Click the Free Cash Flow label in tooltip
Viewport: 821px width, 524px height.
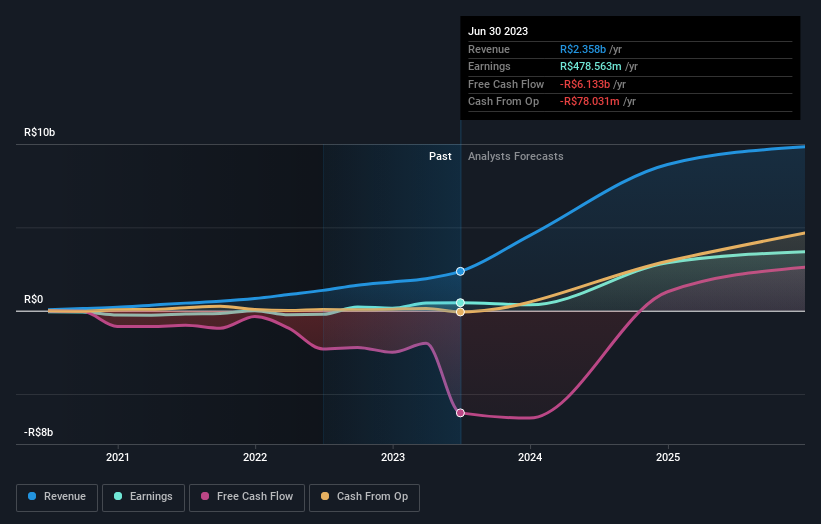pos(506,84)
